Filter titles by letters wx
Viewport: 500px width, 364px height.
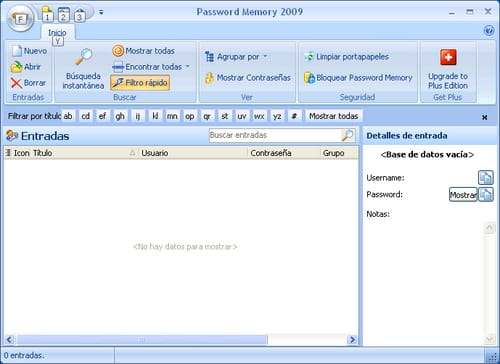(259, 116)
